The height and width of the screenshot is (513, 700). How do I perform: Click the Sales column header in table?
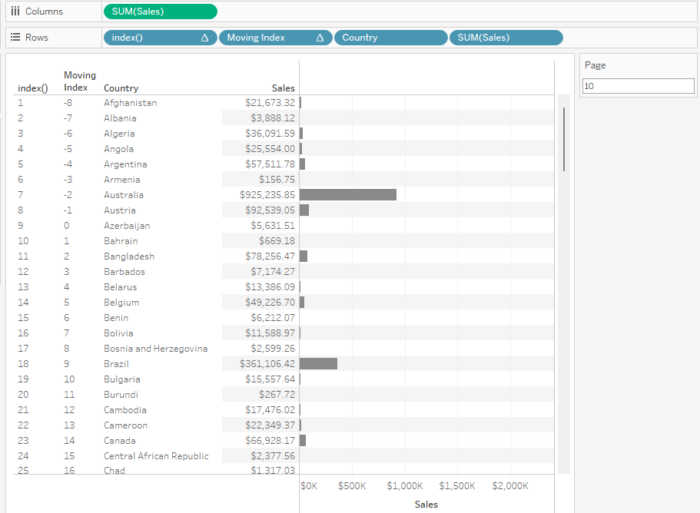point(283,88)
